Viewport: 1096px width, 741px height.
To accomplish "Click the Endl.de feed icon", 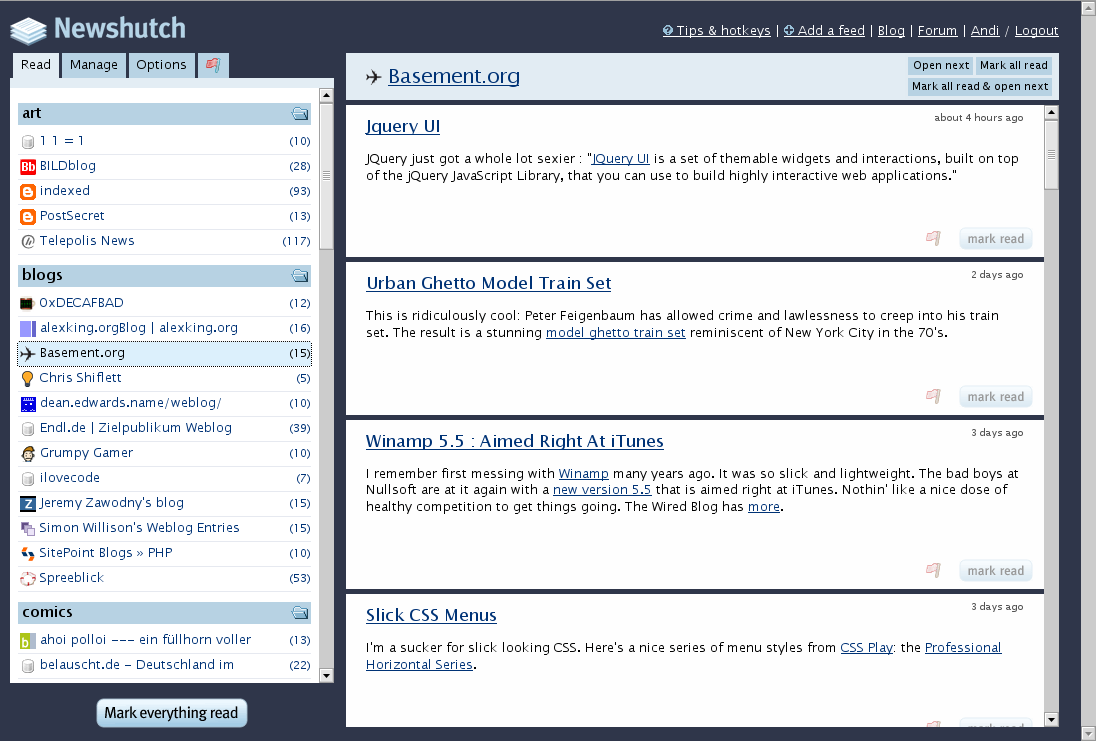I will click(28, 429).
